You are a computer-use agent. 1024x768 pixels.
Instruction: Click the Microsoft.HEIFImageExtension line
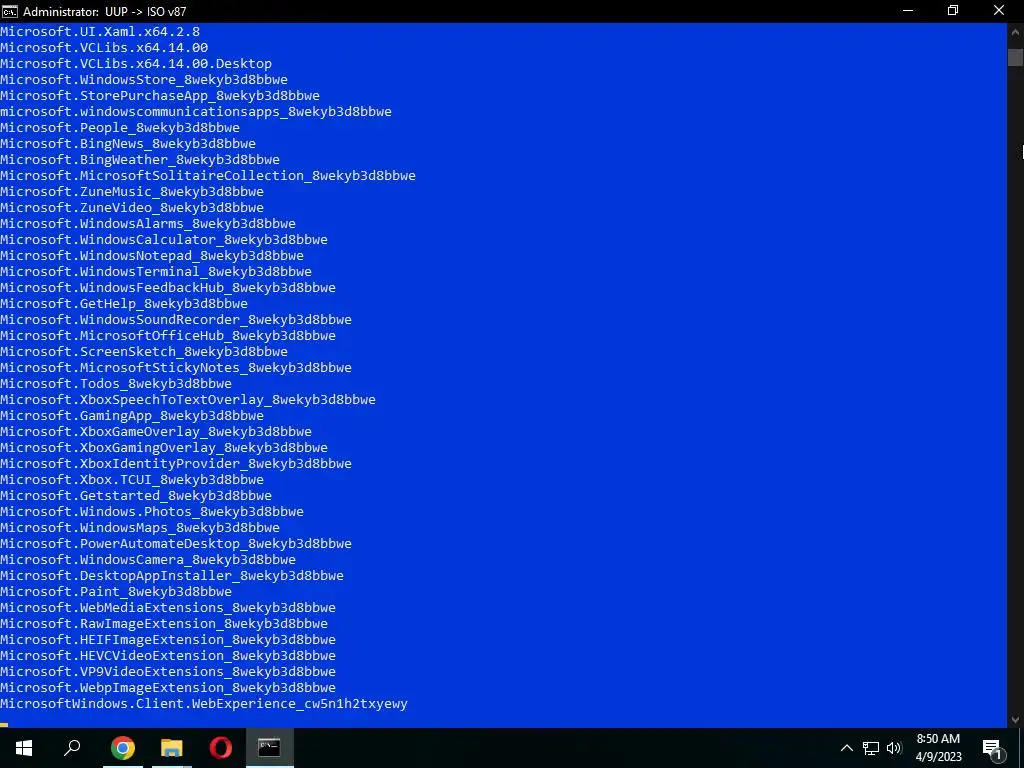pyautogui.click(x=168, y=639)
